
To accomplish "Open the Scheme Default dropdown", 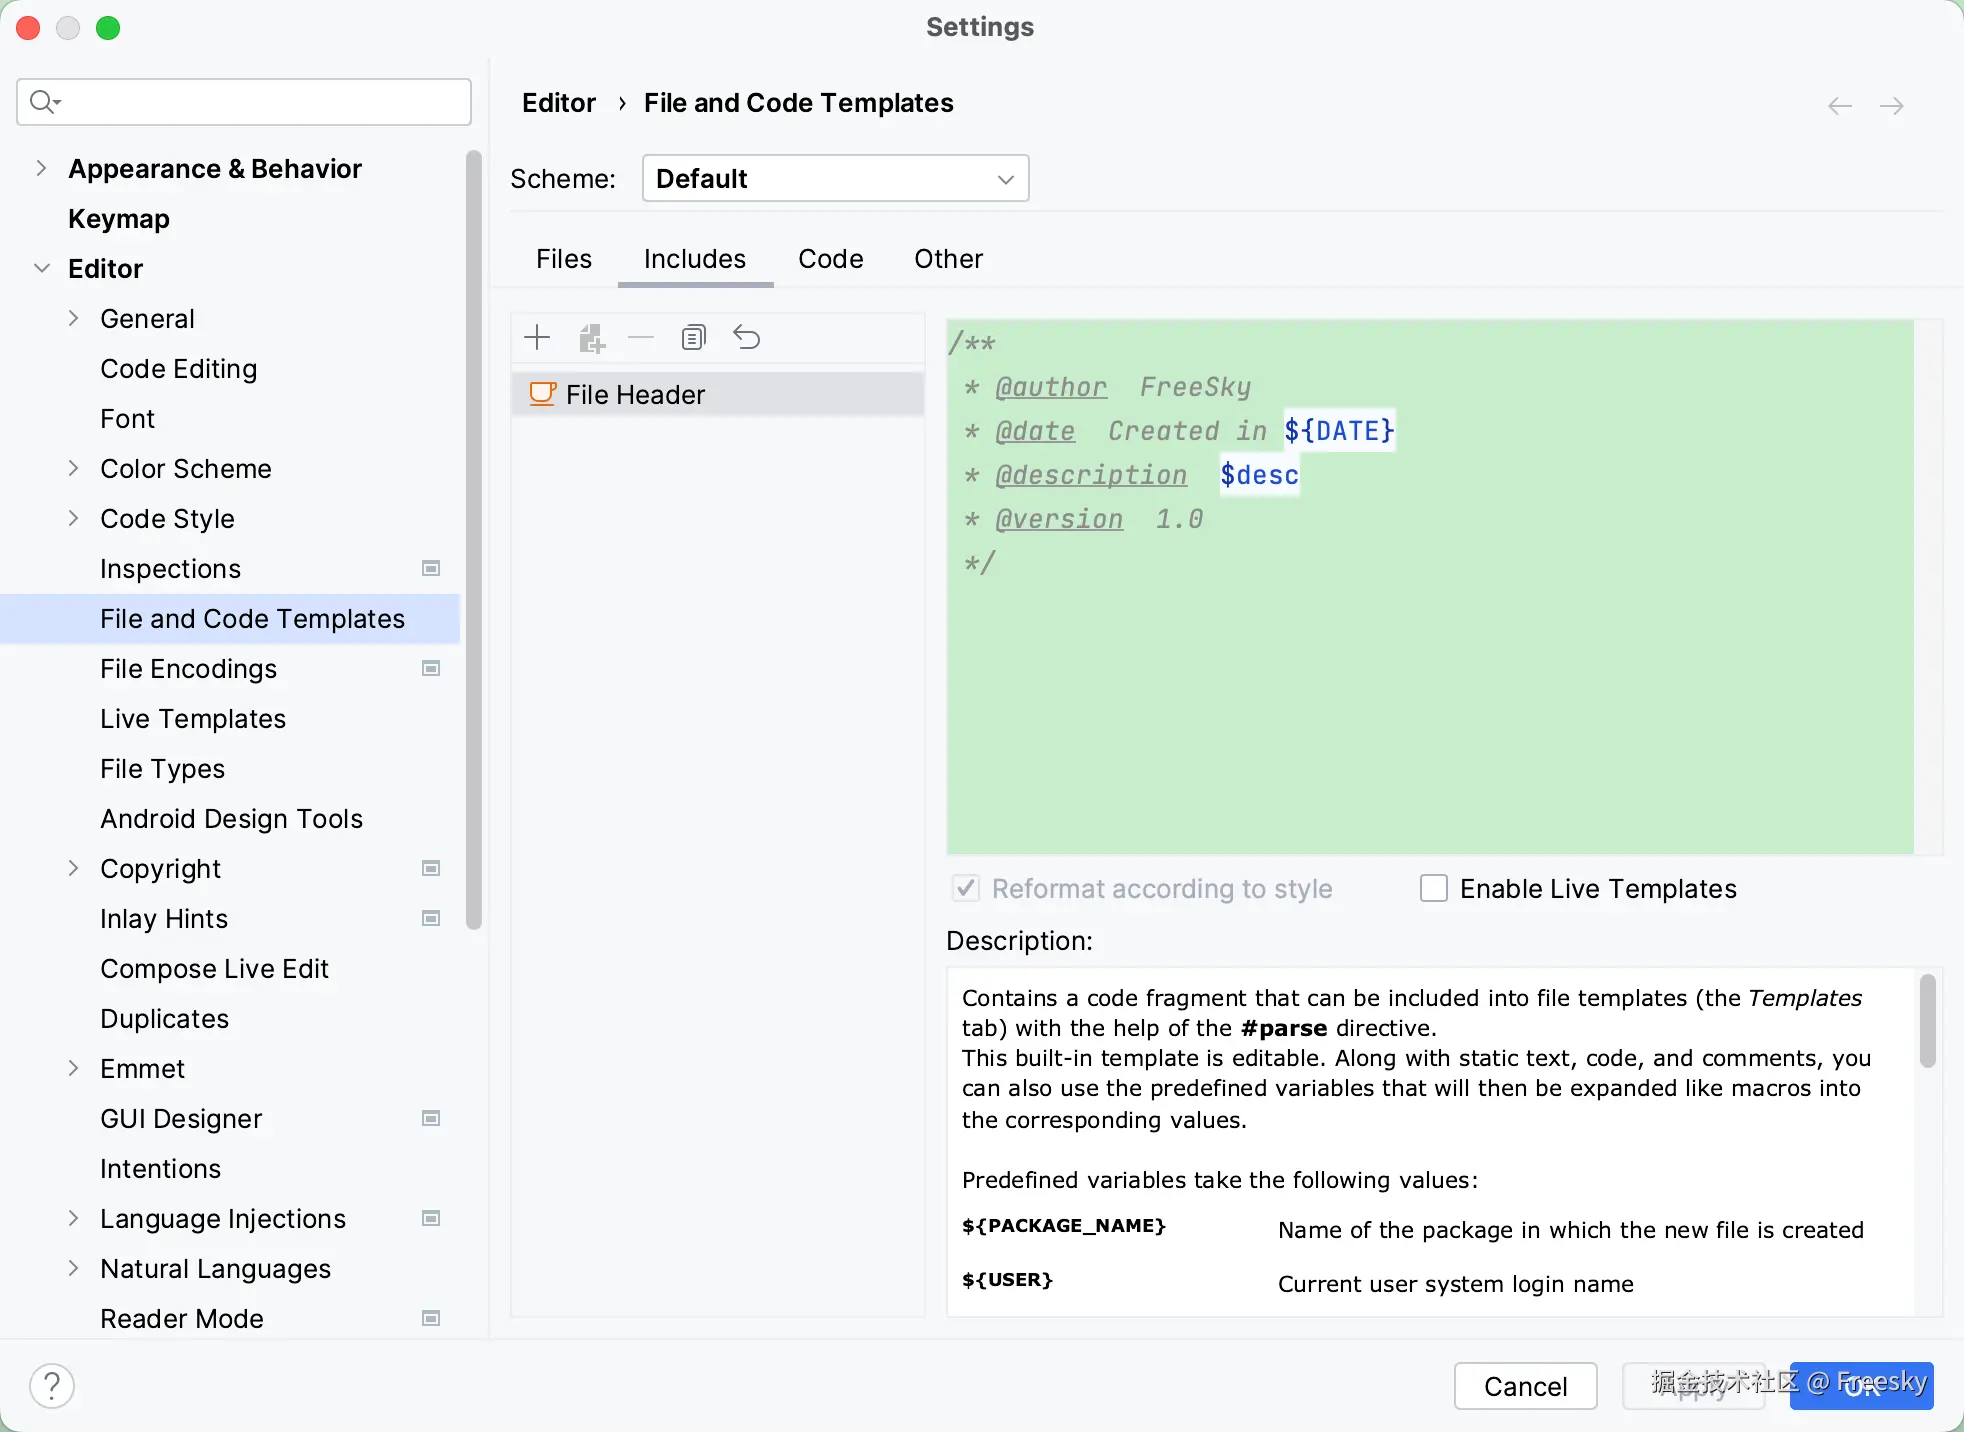I will (x=835, y=179).
